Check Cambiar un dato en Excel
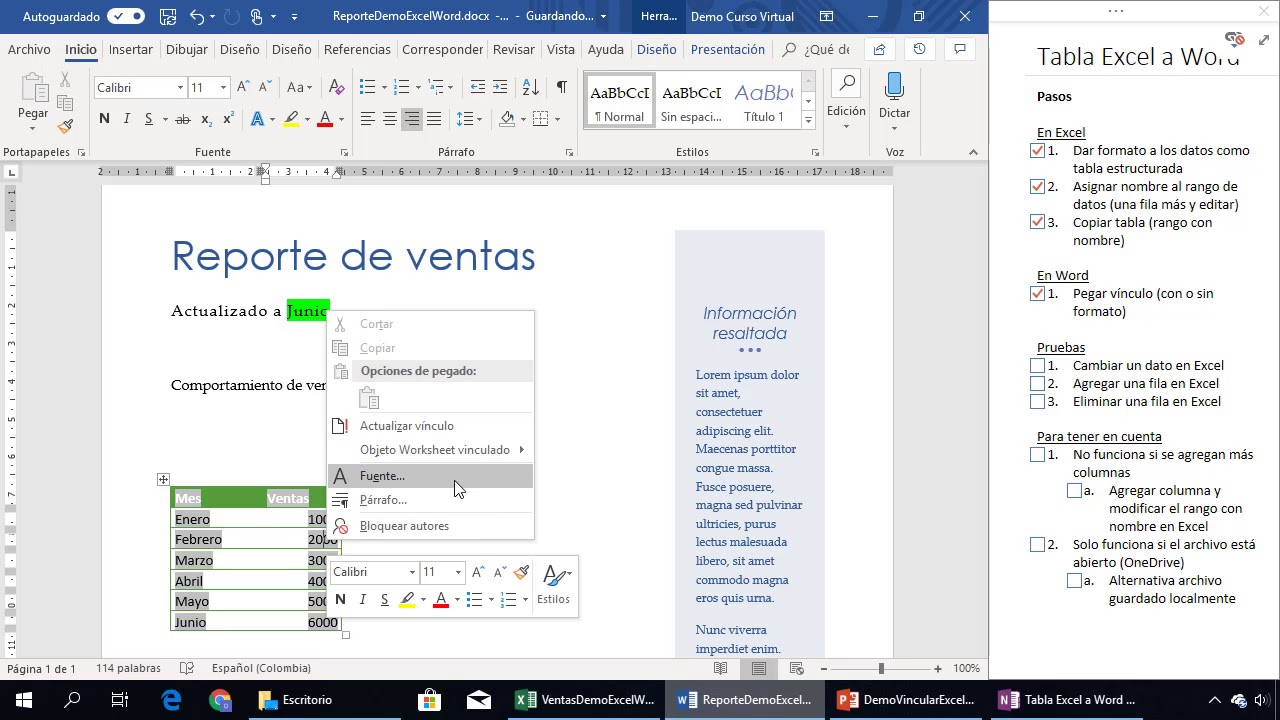 tap(1037, 366)
